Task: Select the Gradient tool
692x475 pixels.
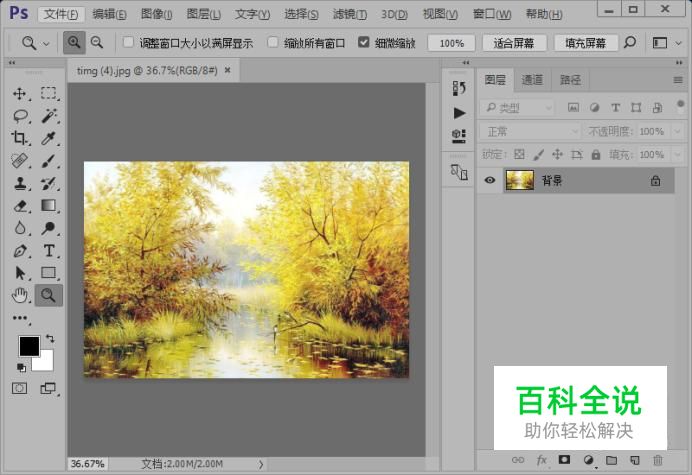Action: pyautogui.click(x=48, y=206)
